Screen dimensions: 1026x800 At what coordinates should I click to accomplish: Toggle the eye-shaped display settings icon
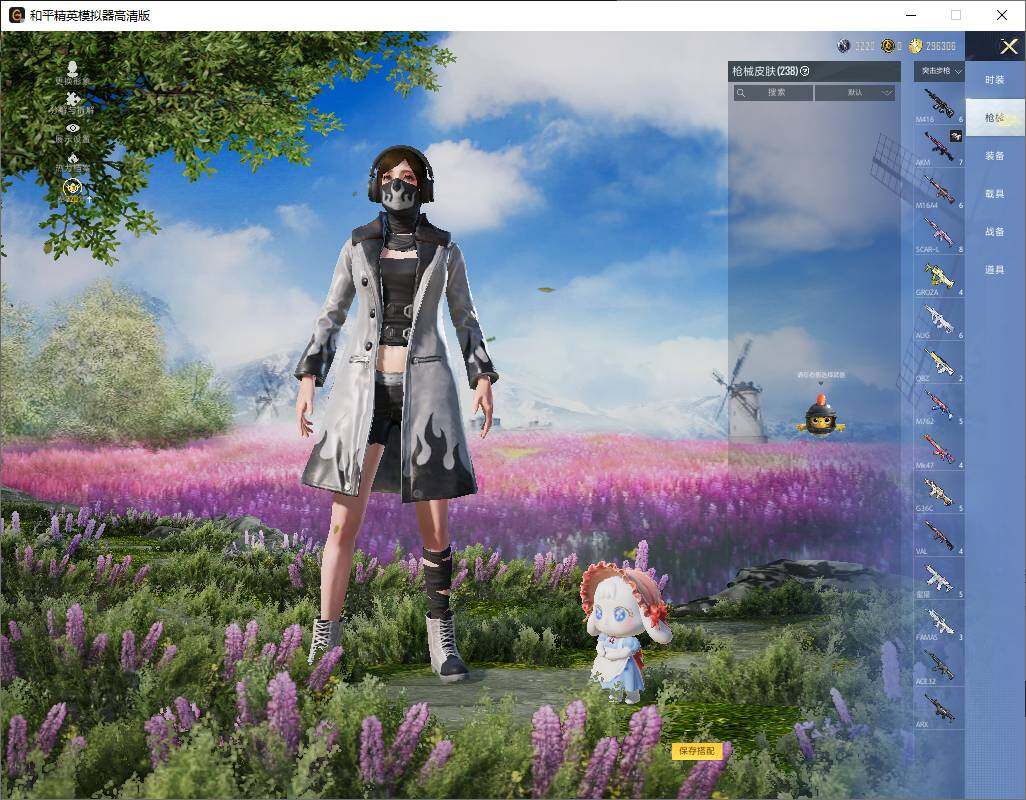coord(72,128)
